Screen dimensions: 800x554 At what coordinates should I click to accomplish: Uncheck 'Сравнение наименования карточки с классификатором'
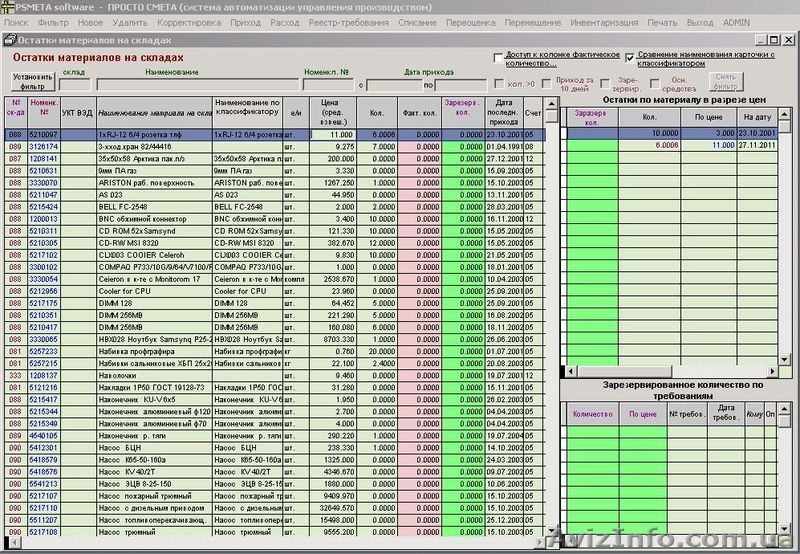[630, 58]
